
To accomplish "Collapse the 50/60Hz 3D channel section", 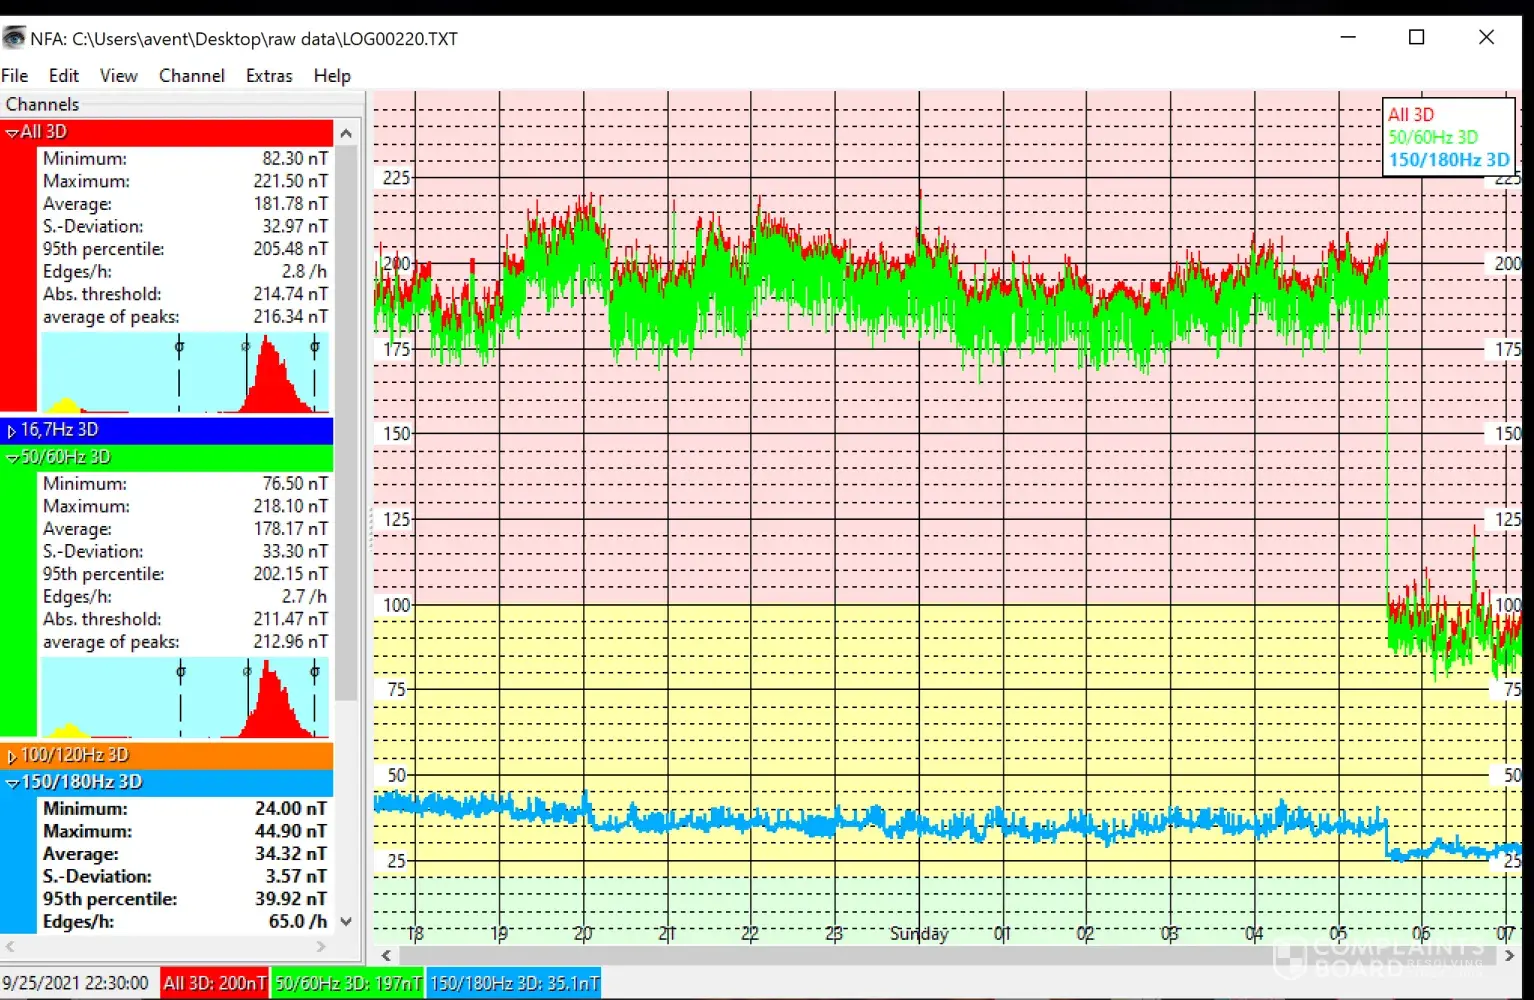I will [12, 458].
